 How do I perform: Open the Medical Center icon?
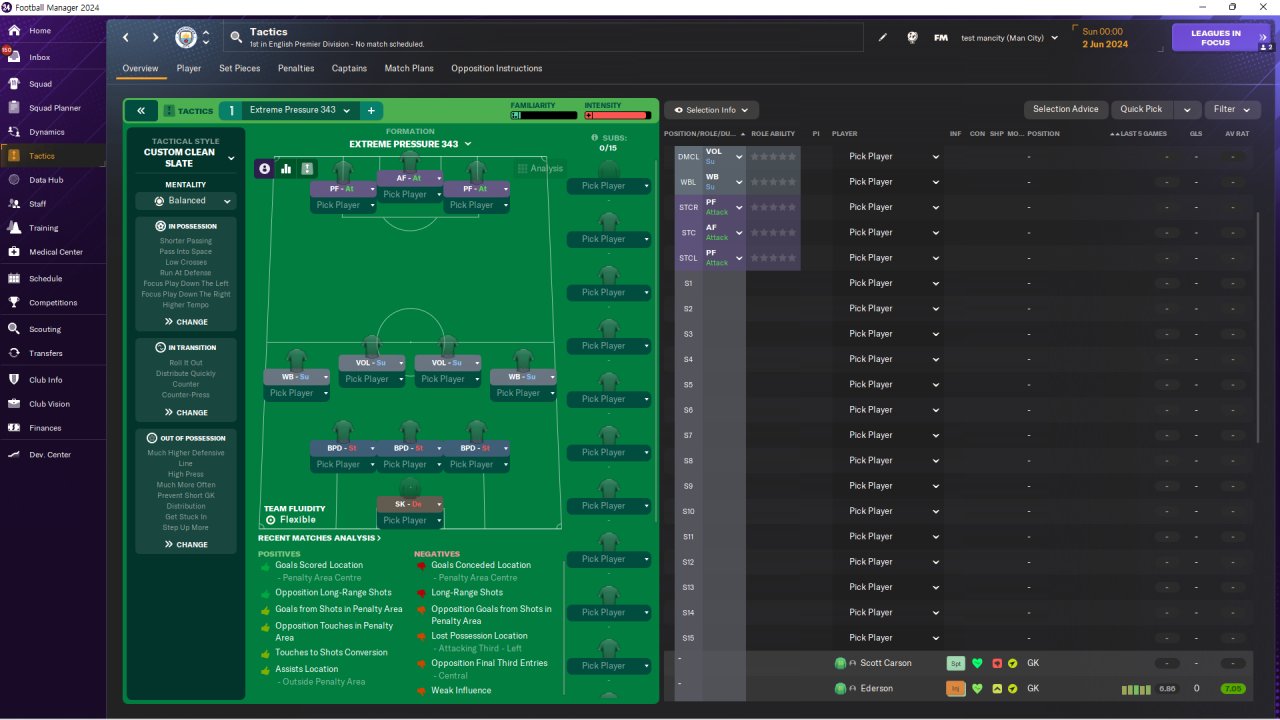tap(14, 252)
